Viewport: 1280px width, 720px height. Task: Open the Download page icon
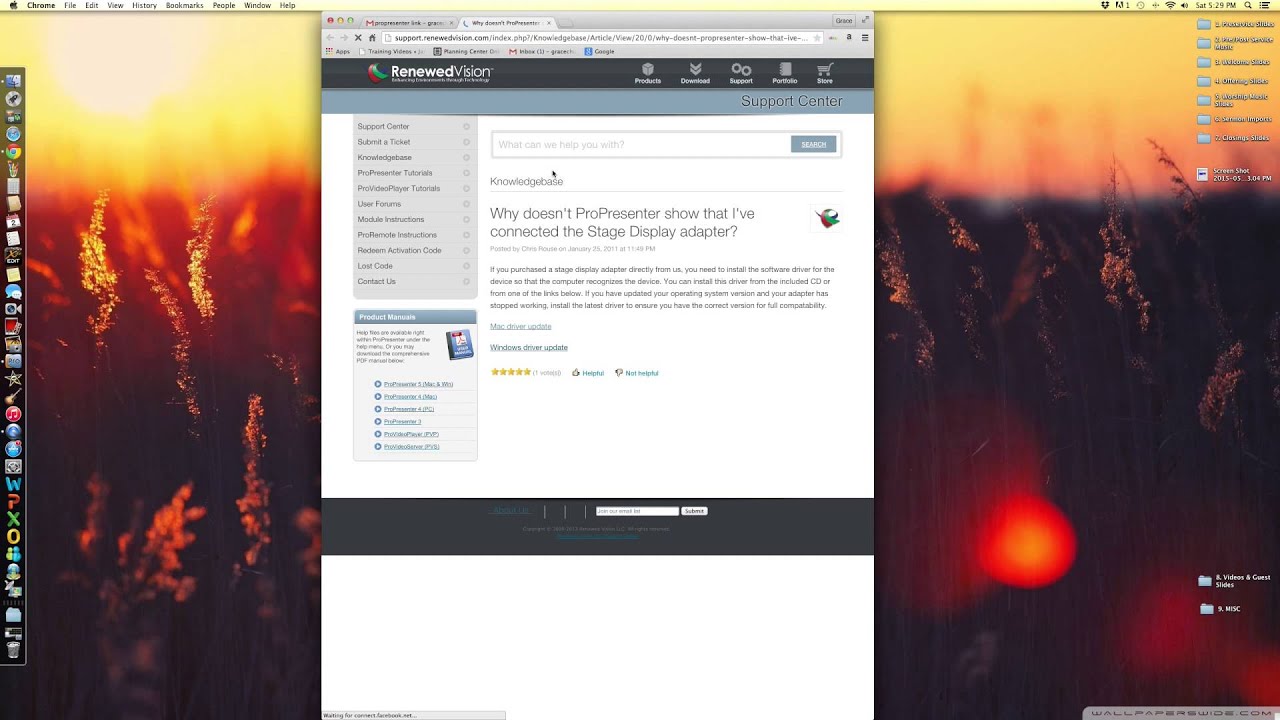coord(695,73)
